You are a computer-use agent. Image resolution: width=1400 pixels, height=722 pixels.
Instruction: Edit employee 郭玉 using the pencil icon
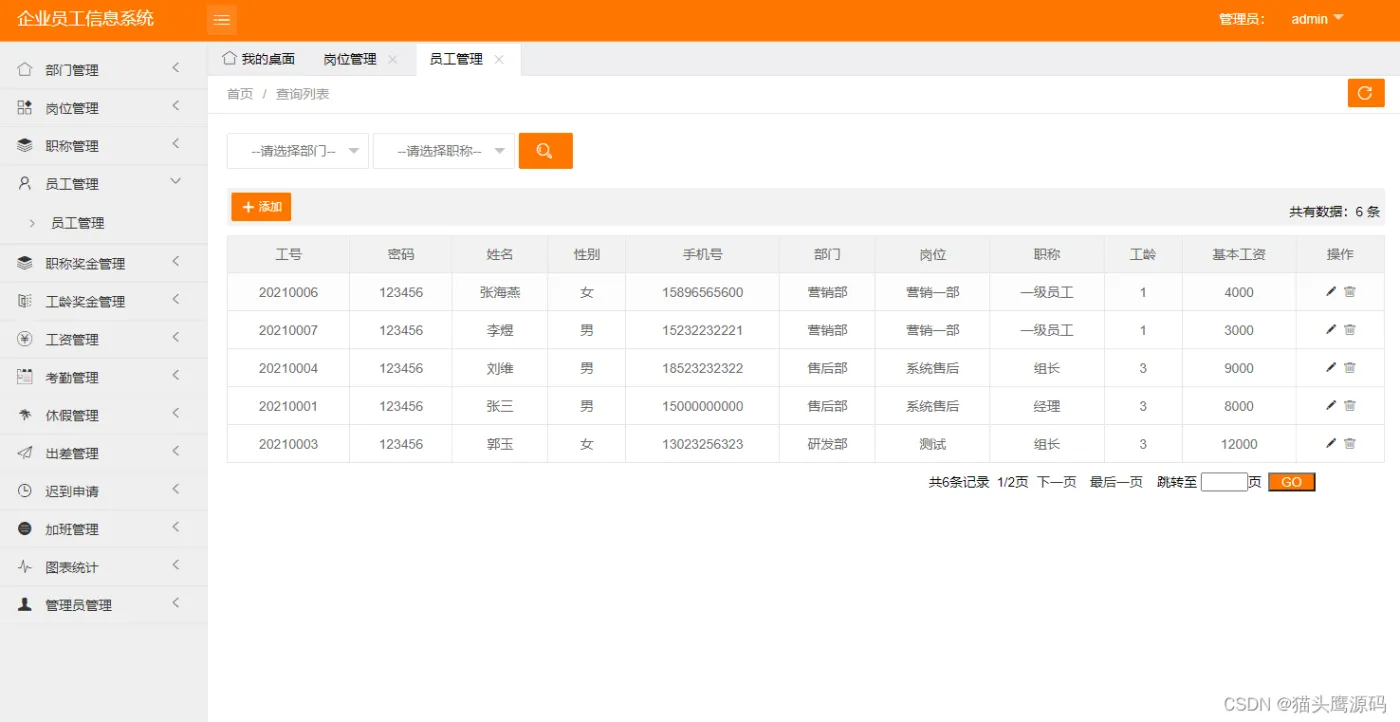coord(1331,443)
